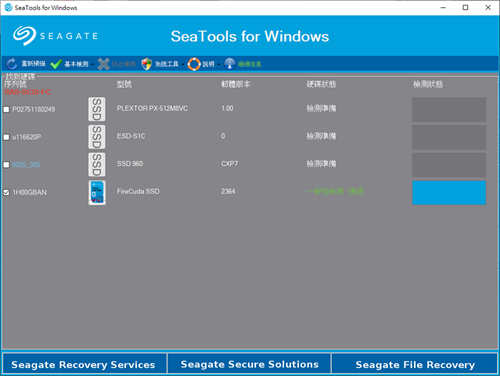Click the grey test status box for Plextor
The width and height of the screenshot is (500, 376).
[x=449, y=110]
